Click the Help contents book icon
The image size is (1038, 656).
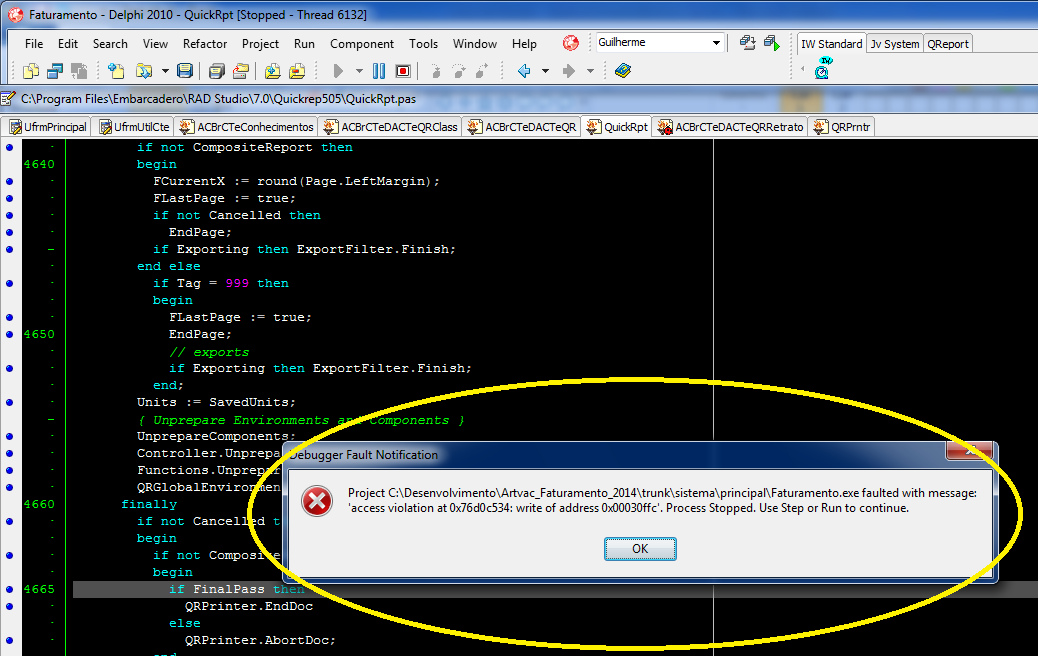pyautogui.click(x=622, y=71)
